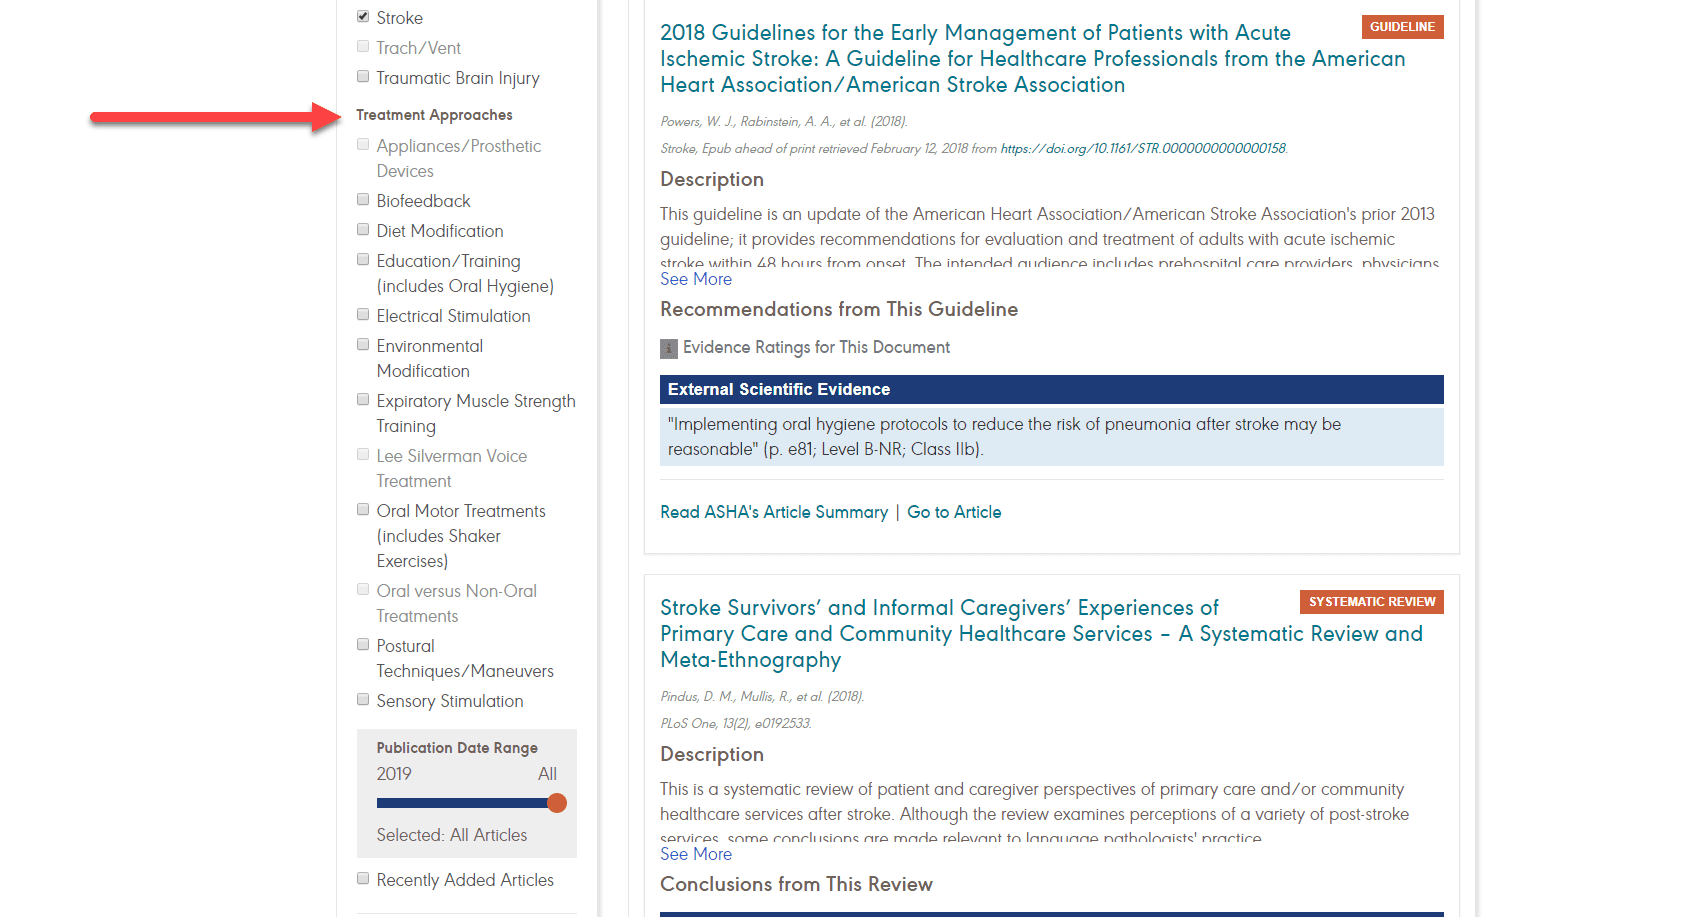Click the Publication Date Range slider handle

tap(557, 803)
